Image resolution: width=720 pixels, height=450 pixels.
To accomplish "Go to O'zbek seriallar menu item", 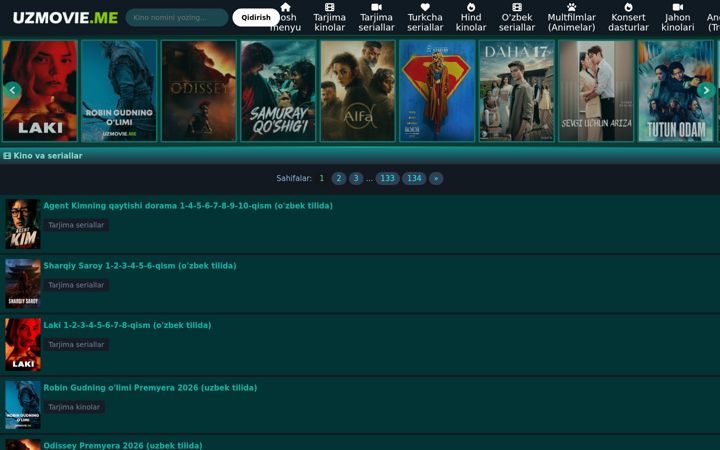I will click(517, 17).
